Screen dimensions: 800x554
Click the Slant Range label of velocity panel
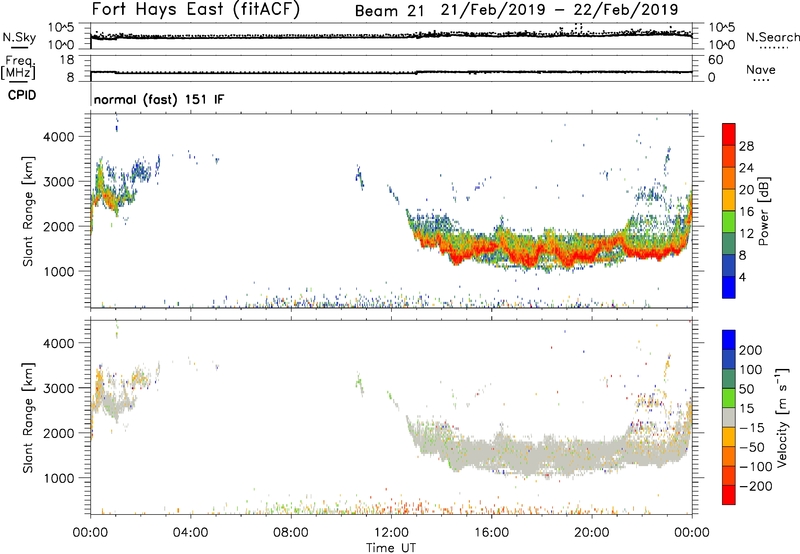pyautogui.click(x=28, y=417)
